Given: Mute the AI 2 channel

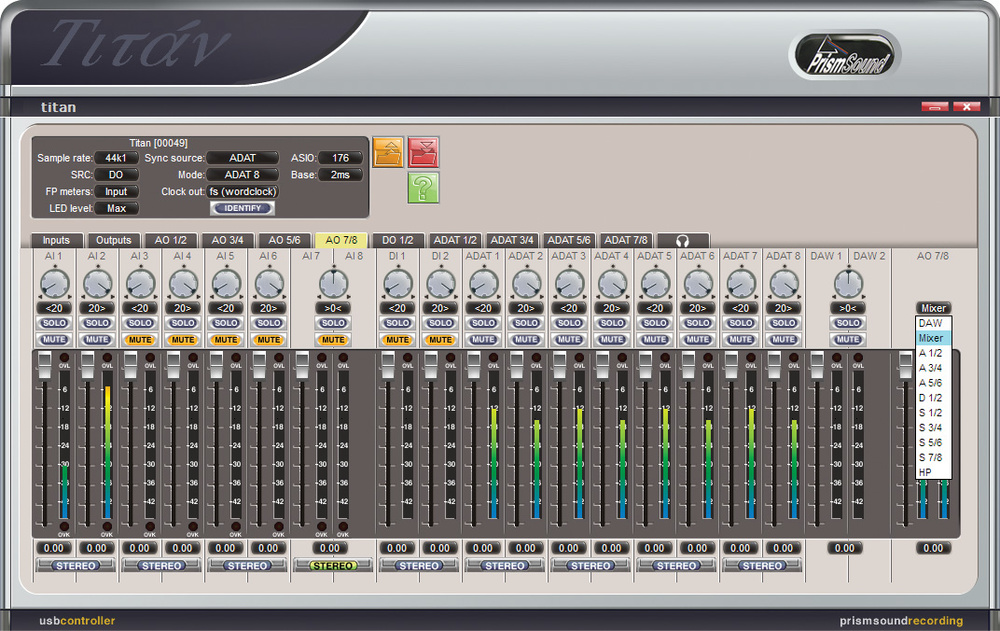Looking at the screenshot, I should (x=97, y=340).
